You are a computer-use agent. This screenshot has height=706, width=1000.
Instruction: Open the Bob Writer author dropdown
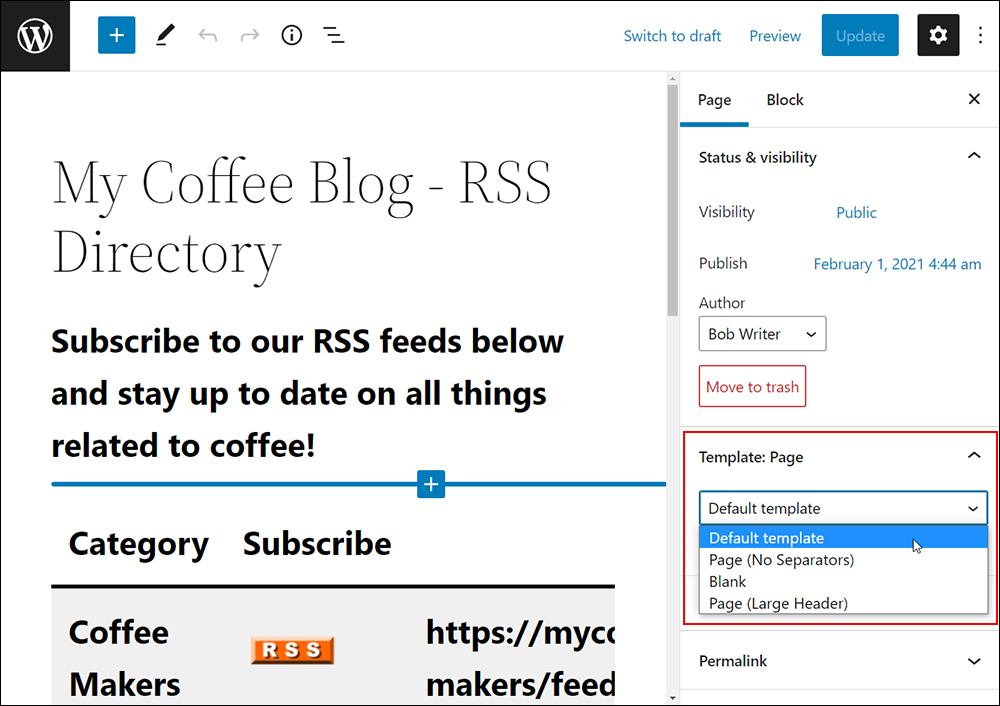[763, 334]
